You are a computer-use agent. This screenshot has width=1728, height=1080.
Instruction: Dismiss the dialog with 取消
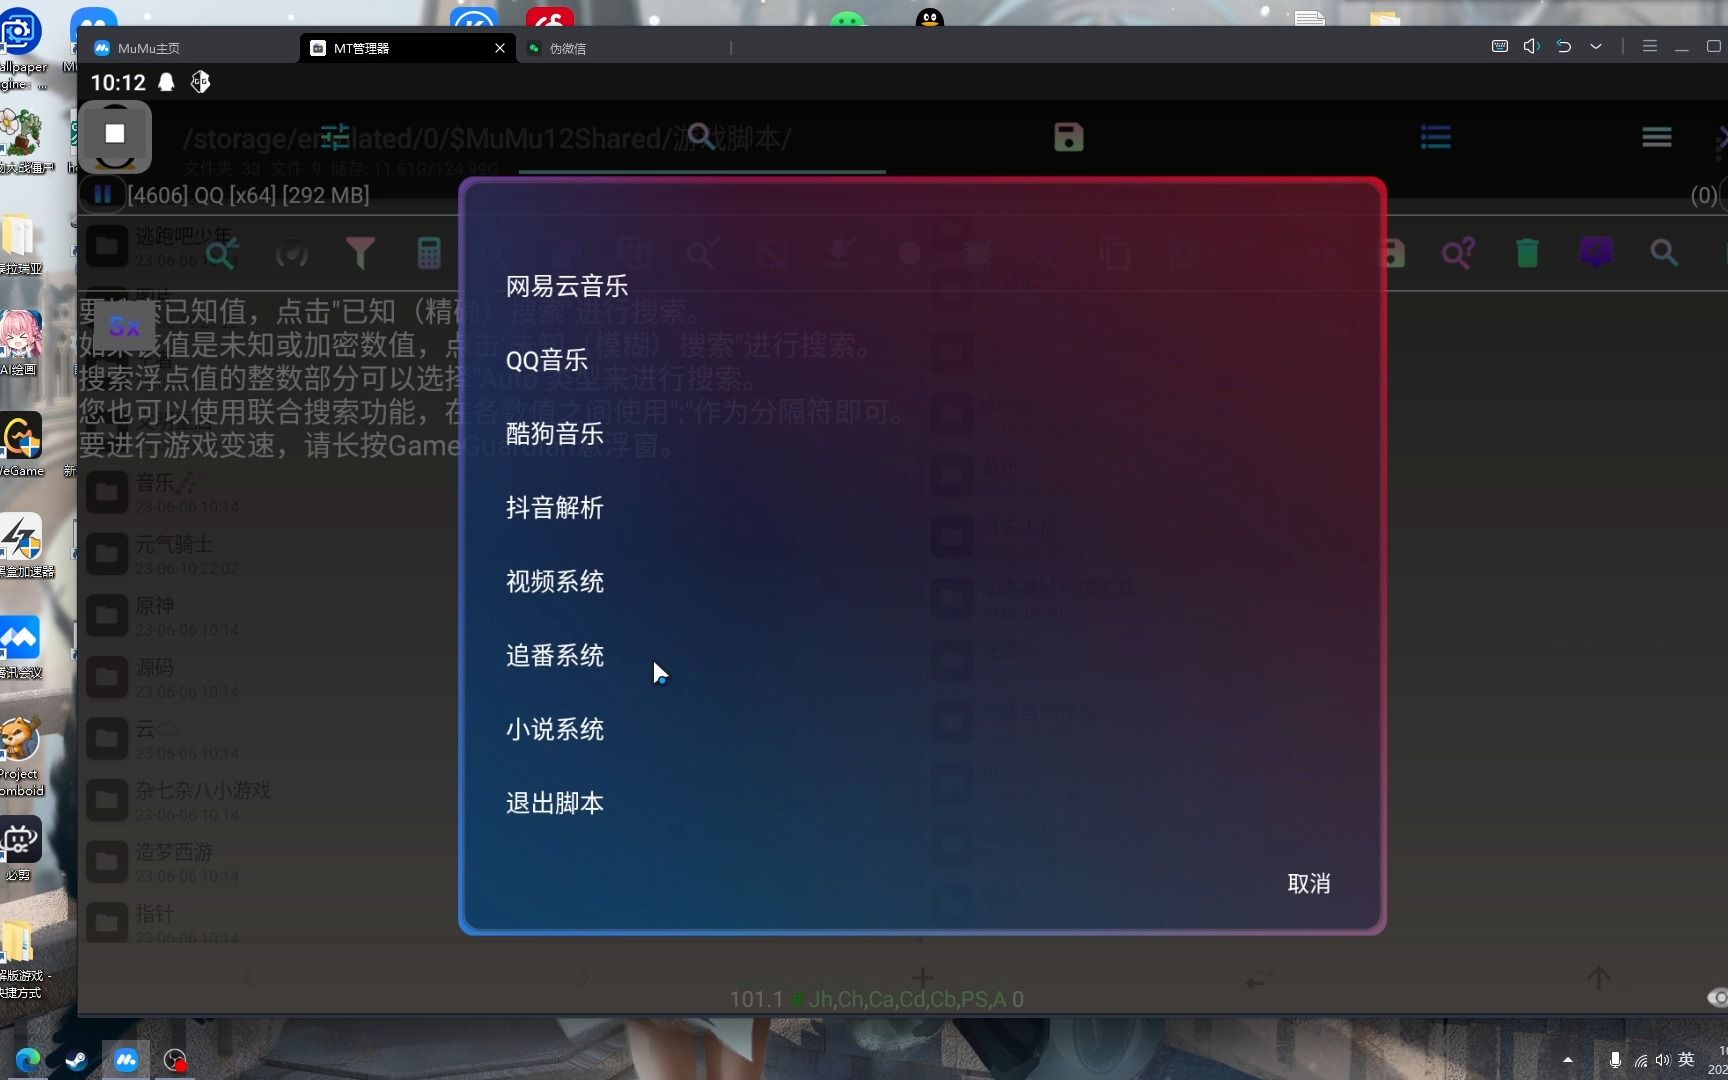[1308, 884]
